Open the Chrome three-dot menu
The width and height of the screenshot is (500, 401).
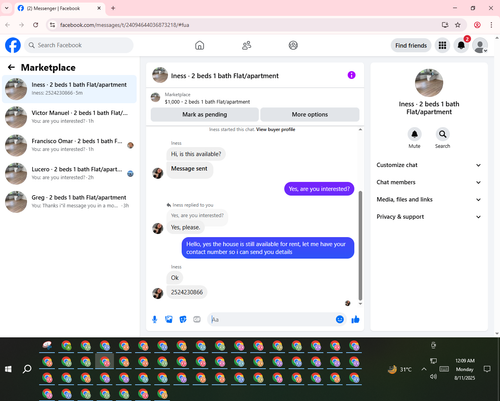point(491,25)
